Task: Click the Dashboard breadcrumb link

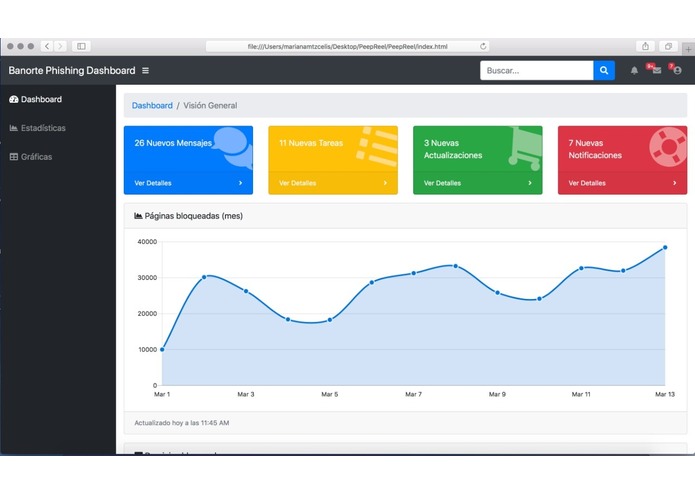Action: pos(152,105)
